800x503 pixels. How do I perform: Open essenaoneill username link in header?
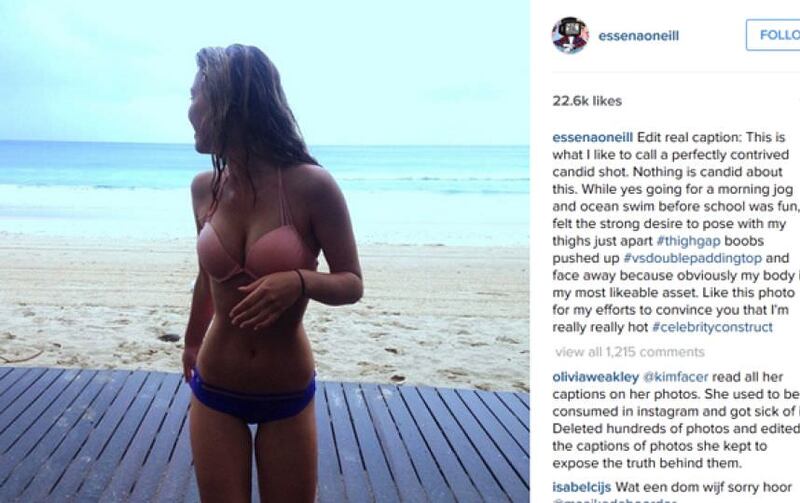pyautogui.click(x=638, y=36)
